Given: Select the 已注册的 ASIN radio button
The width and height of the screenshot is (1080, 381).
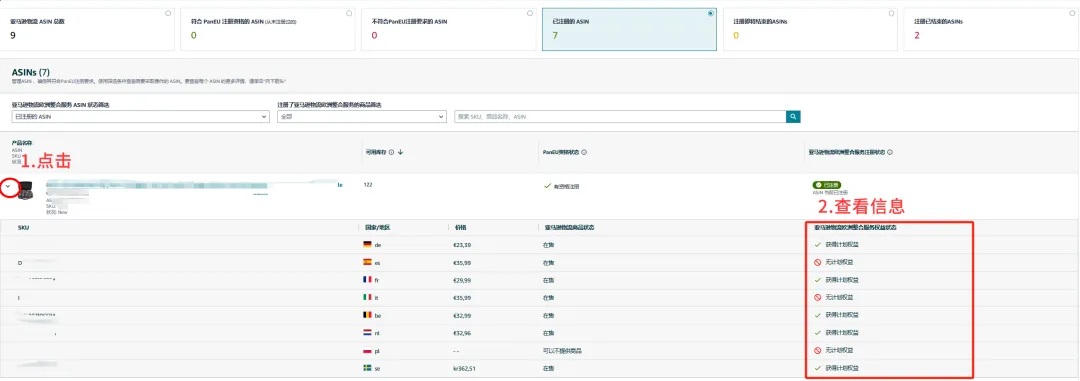Looking at the screenshot, I should tap(710, 13).
